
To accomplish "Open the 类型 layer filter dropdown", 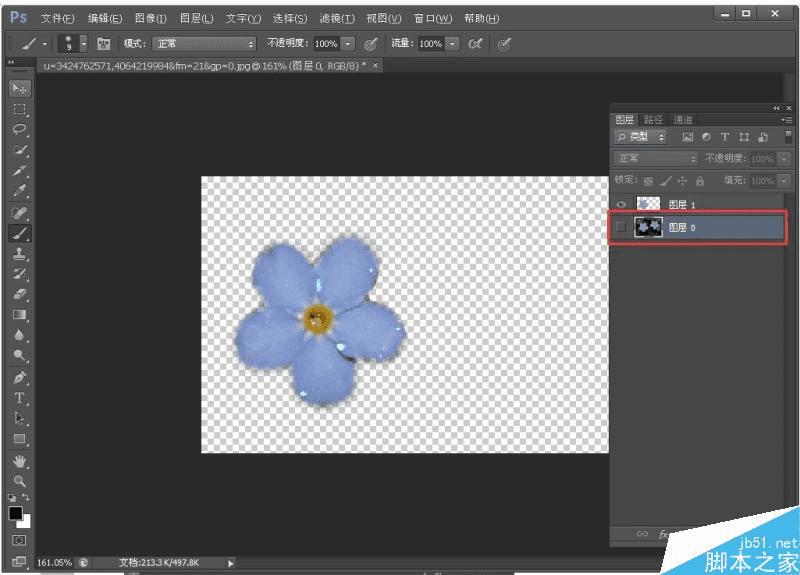I will coord(641,137).
